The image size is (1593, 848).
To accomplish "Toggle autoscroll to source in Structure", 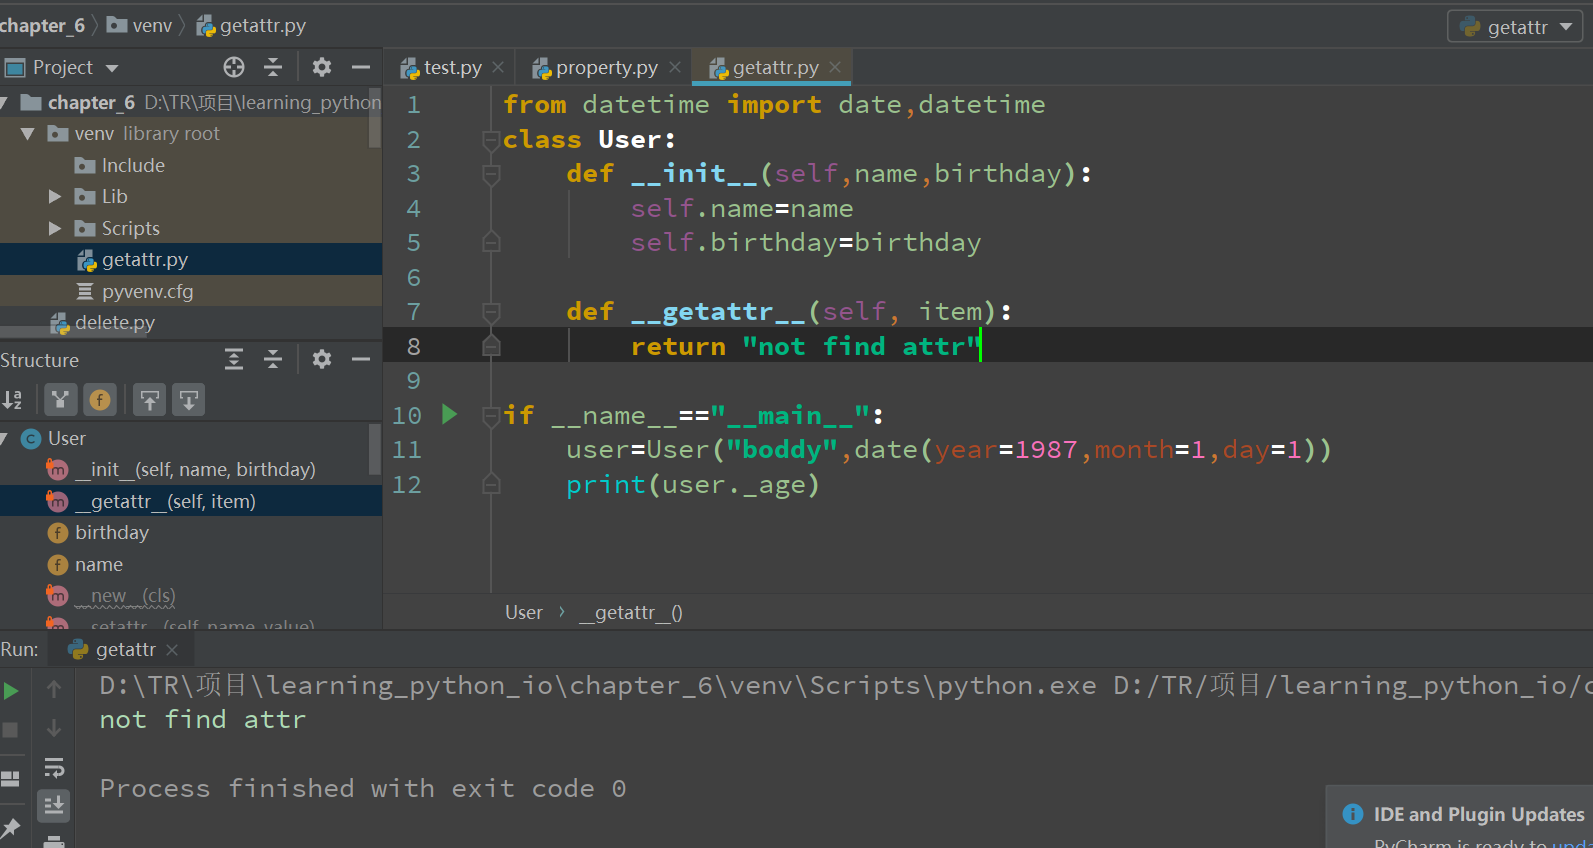I will pos(150,400).
